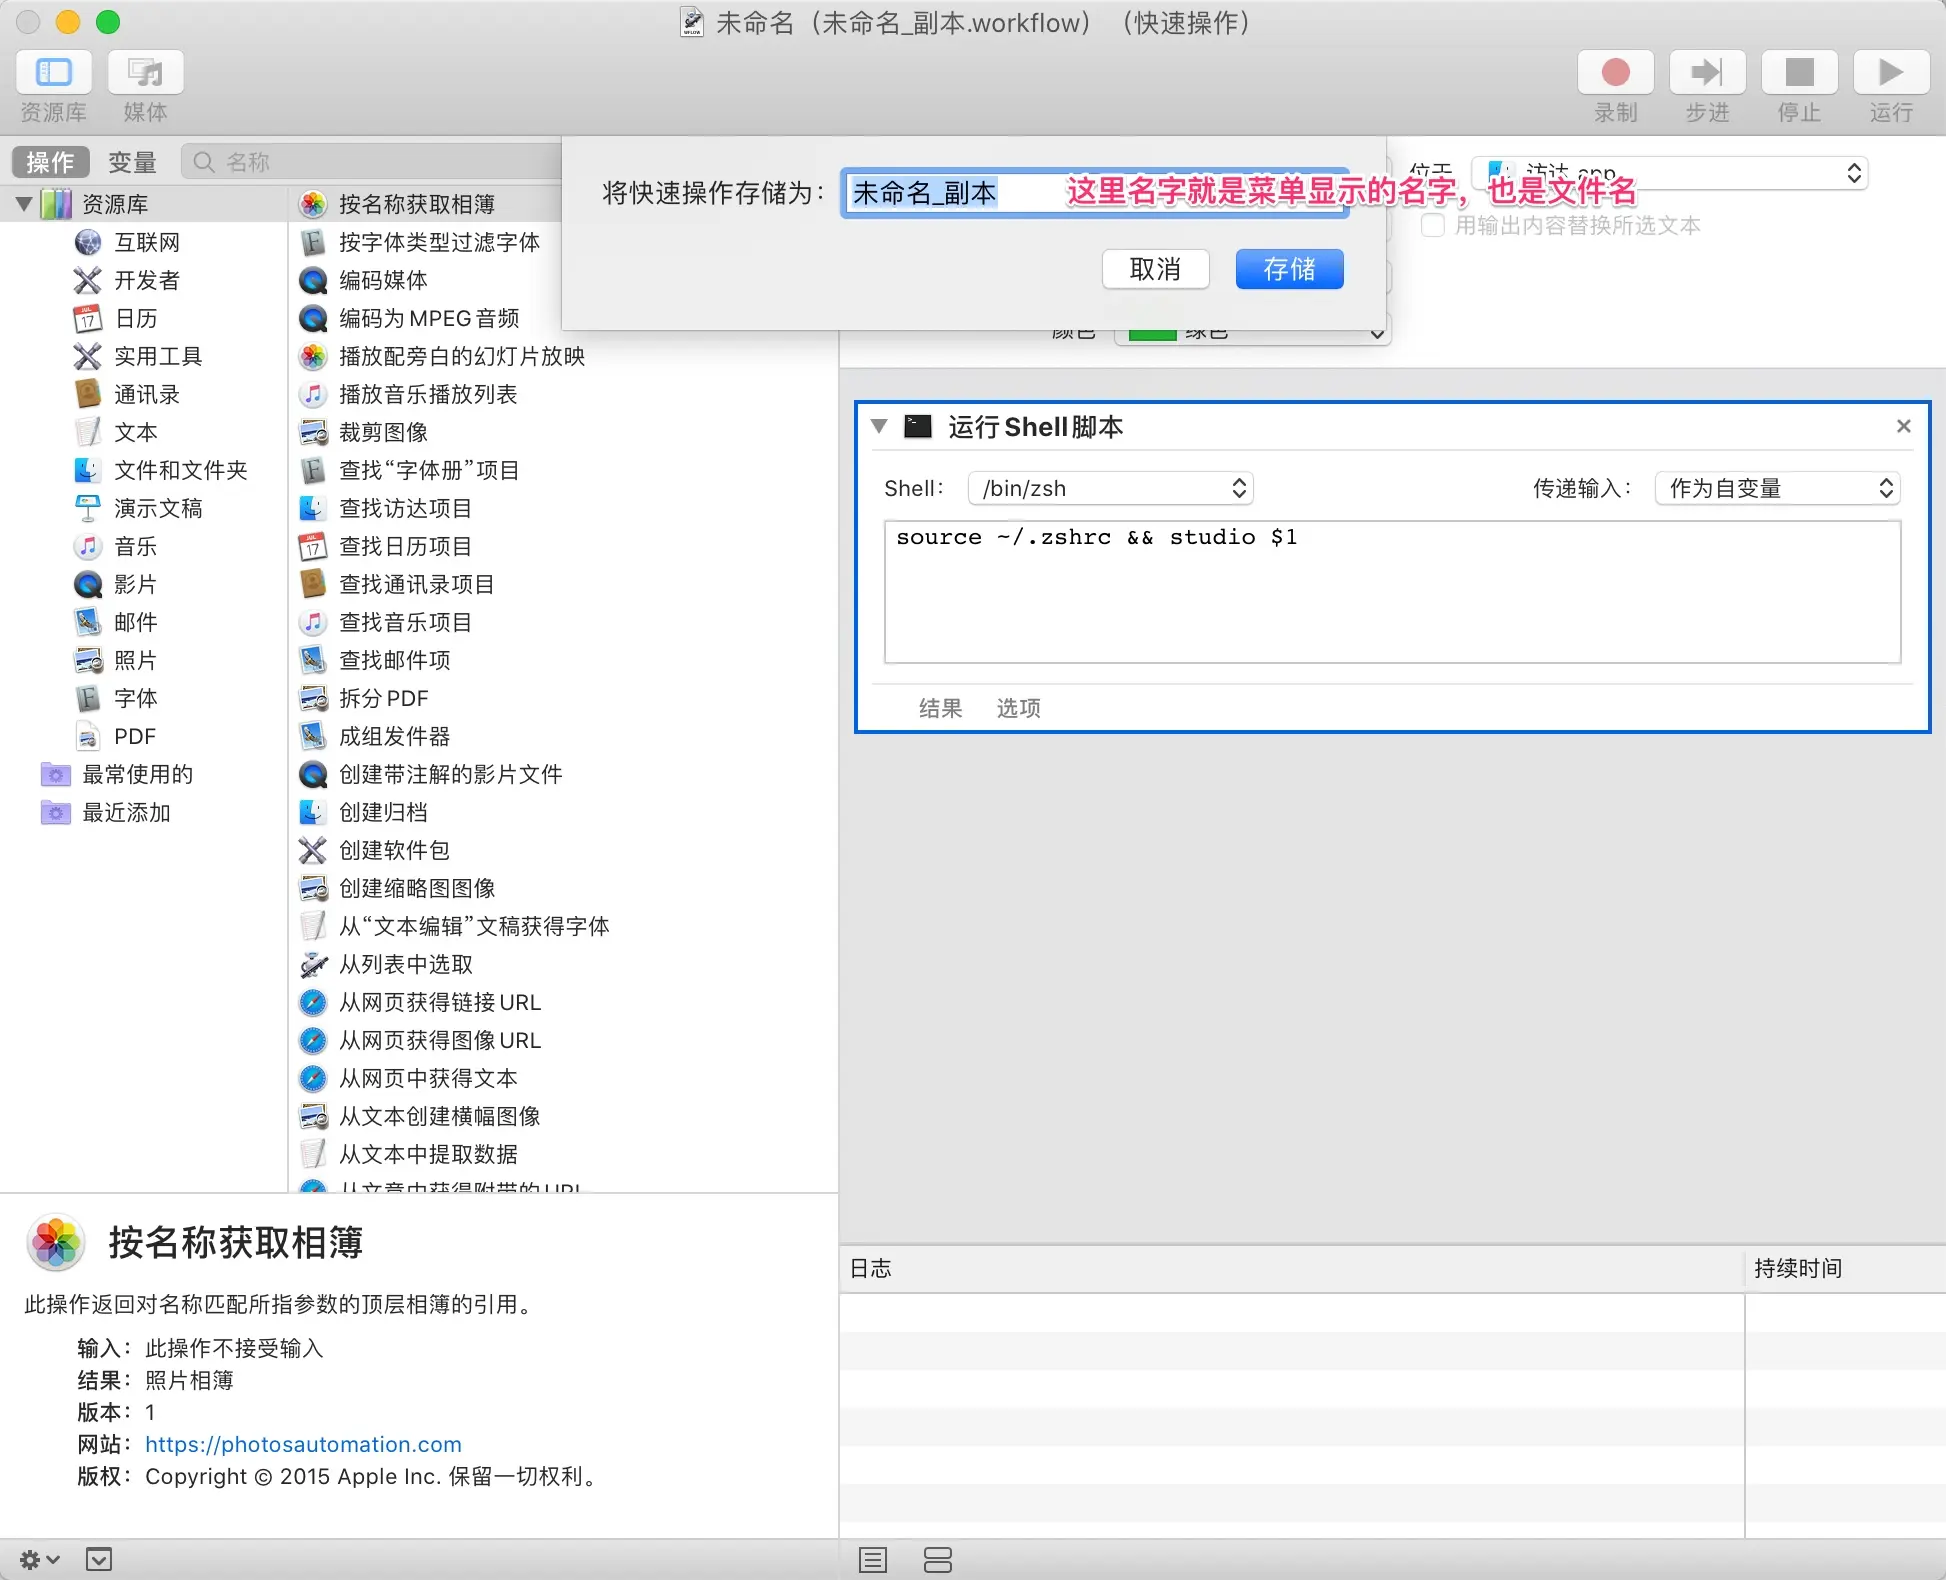Show the log list view icon
Viewport: 1946px width, 1580px height.
coord(873,1560)
